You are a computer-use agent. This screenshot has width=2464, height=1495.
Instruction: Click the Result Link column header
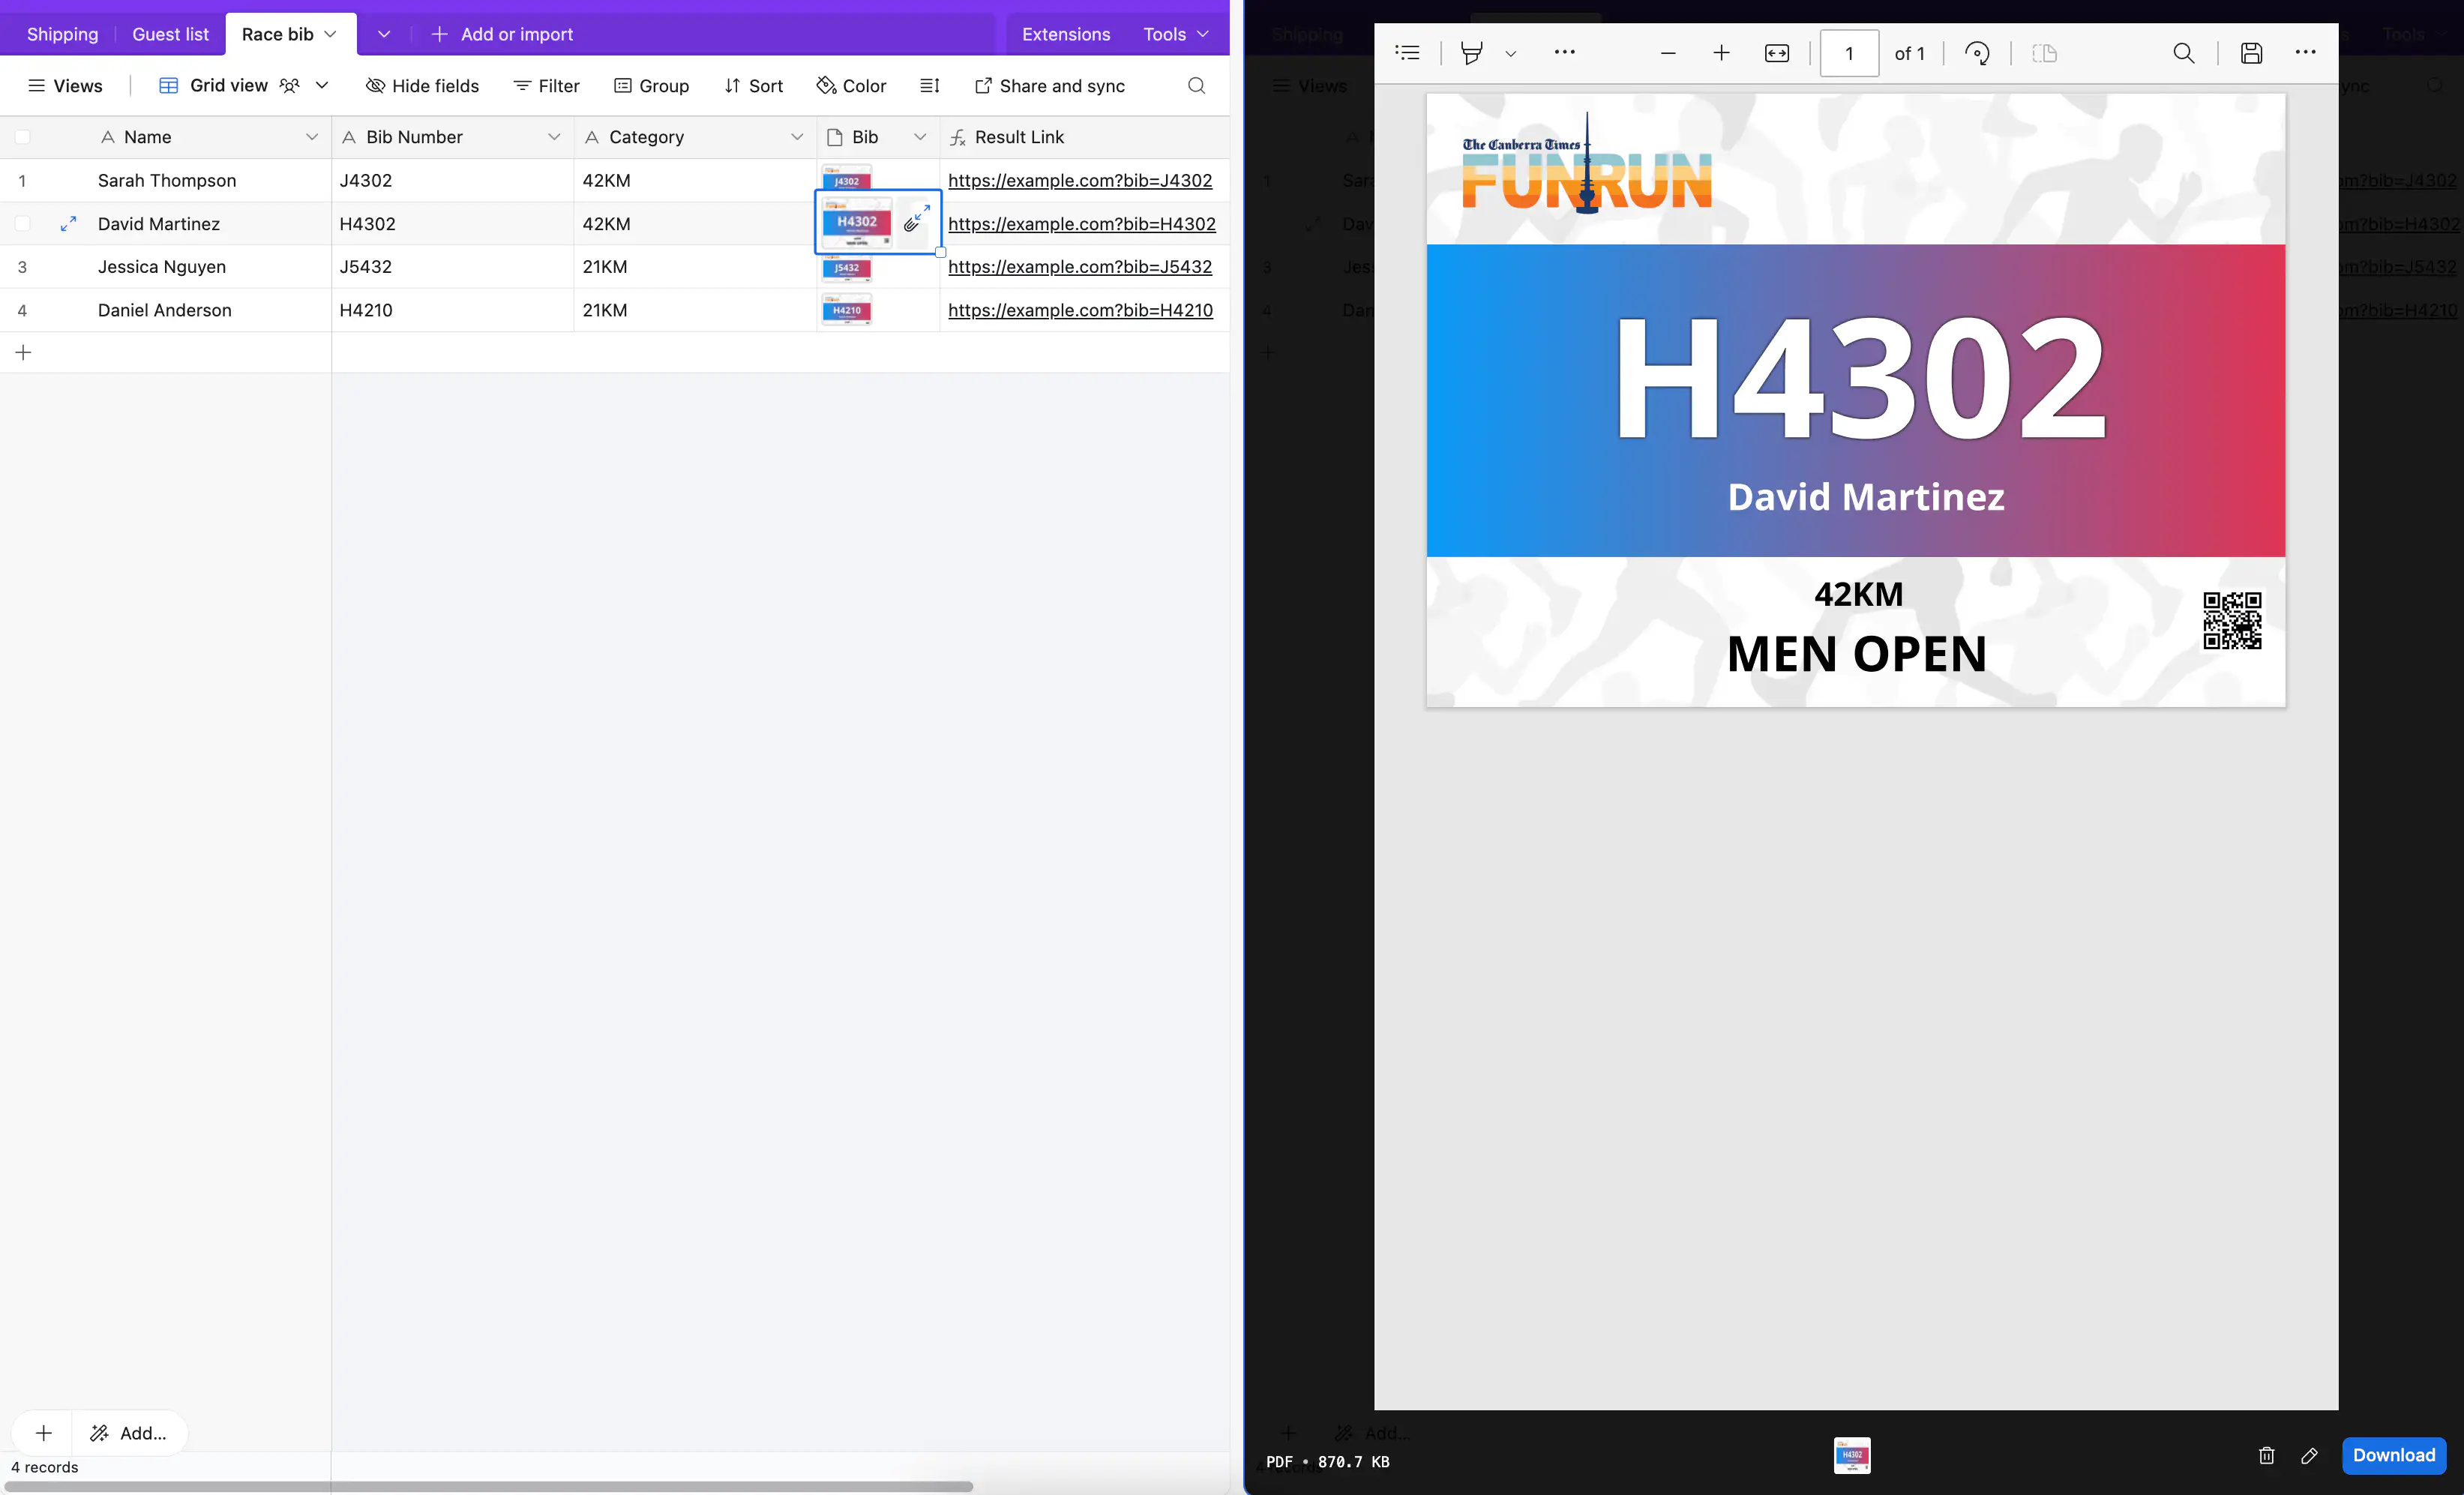click(x=1084, y=137)
